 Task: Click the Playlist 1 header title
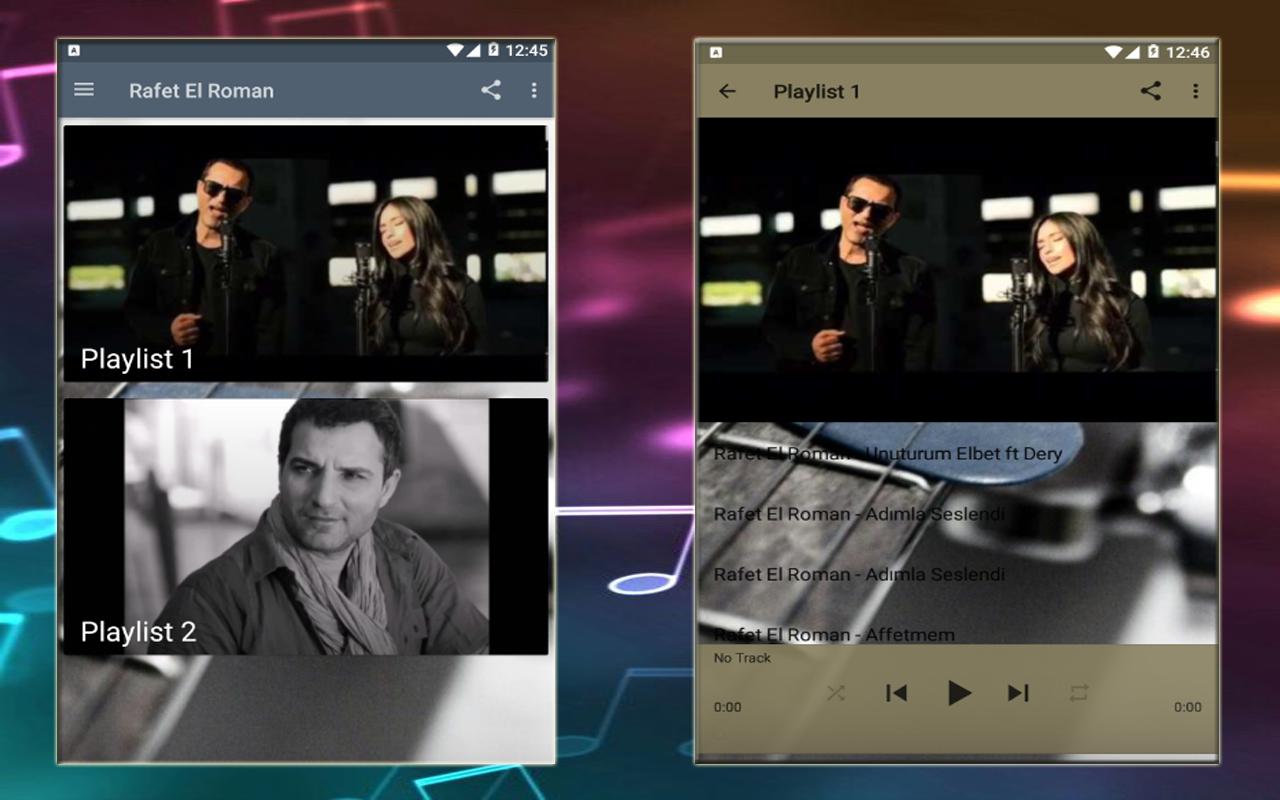point(817,91)
